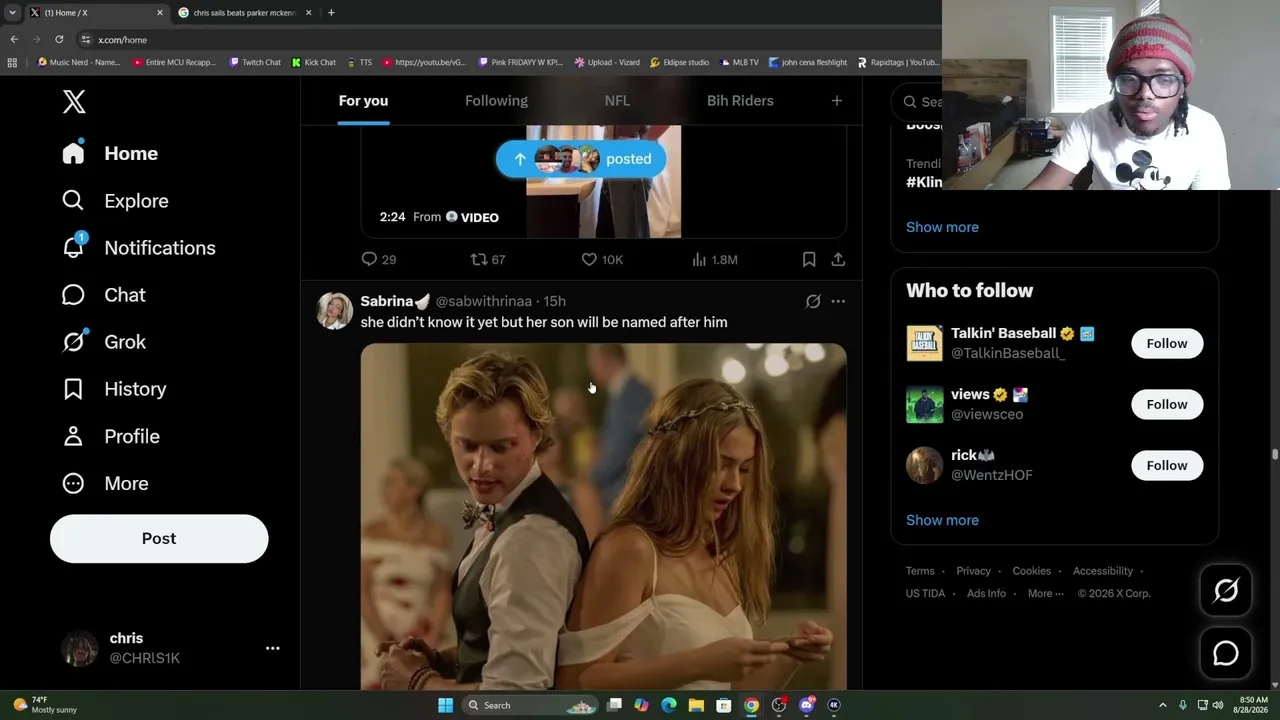Open Microsoft Edge from the taskbar
Image resolution: width=1280 pixels, height=720 pixels.
[x=669, y=705]
